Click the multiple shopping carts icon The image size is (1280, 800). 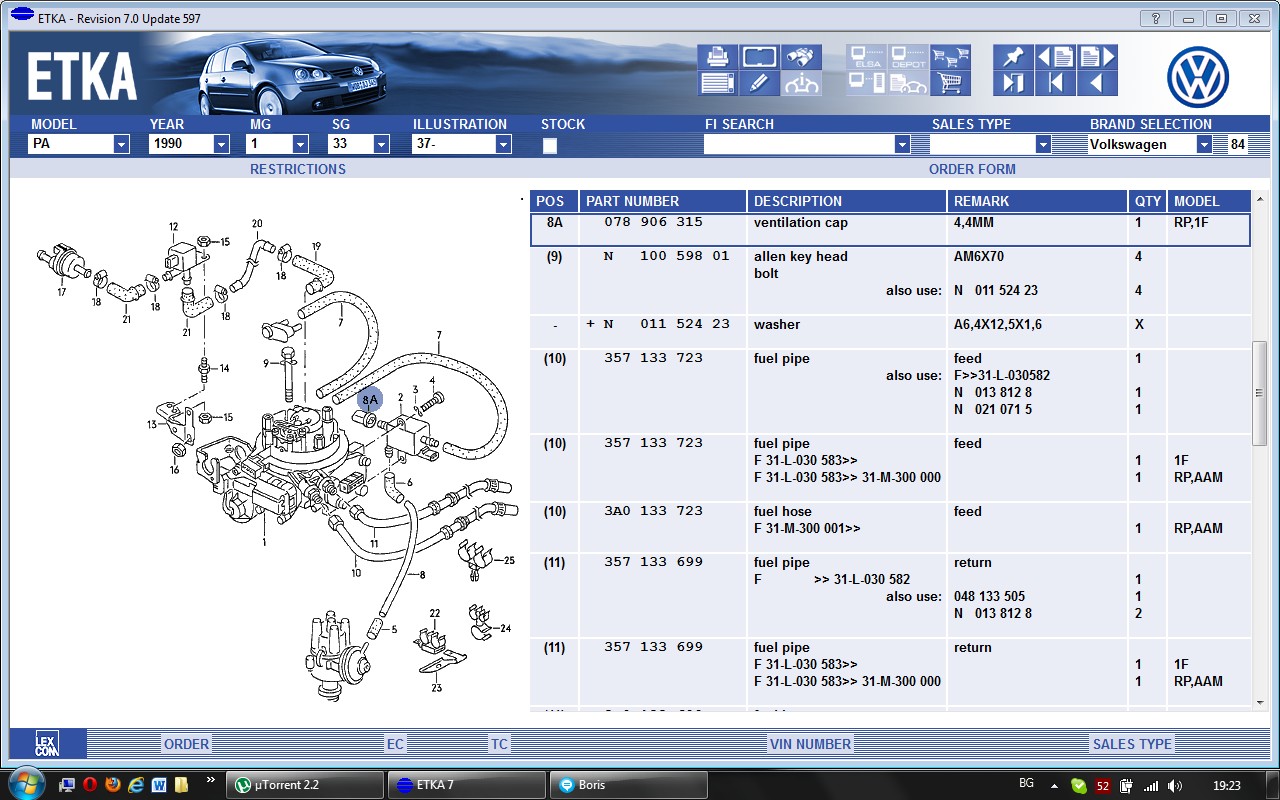tap(950, 57)
